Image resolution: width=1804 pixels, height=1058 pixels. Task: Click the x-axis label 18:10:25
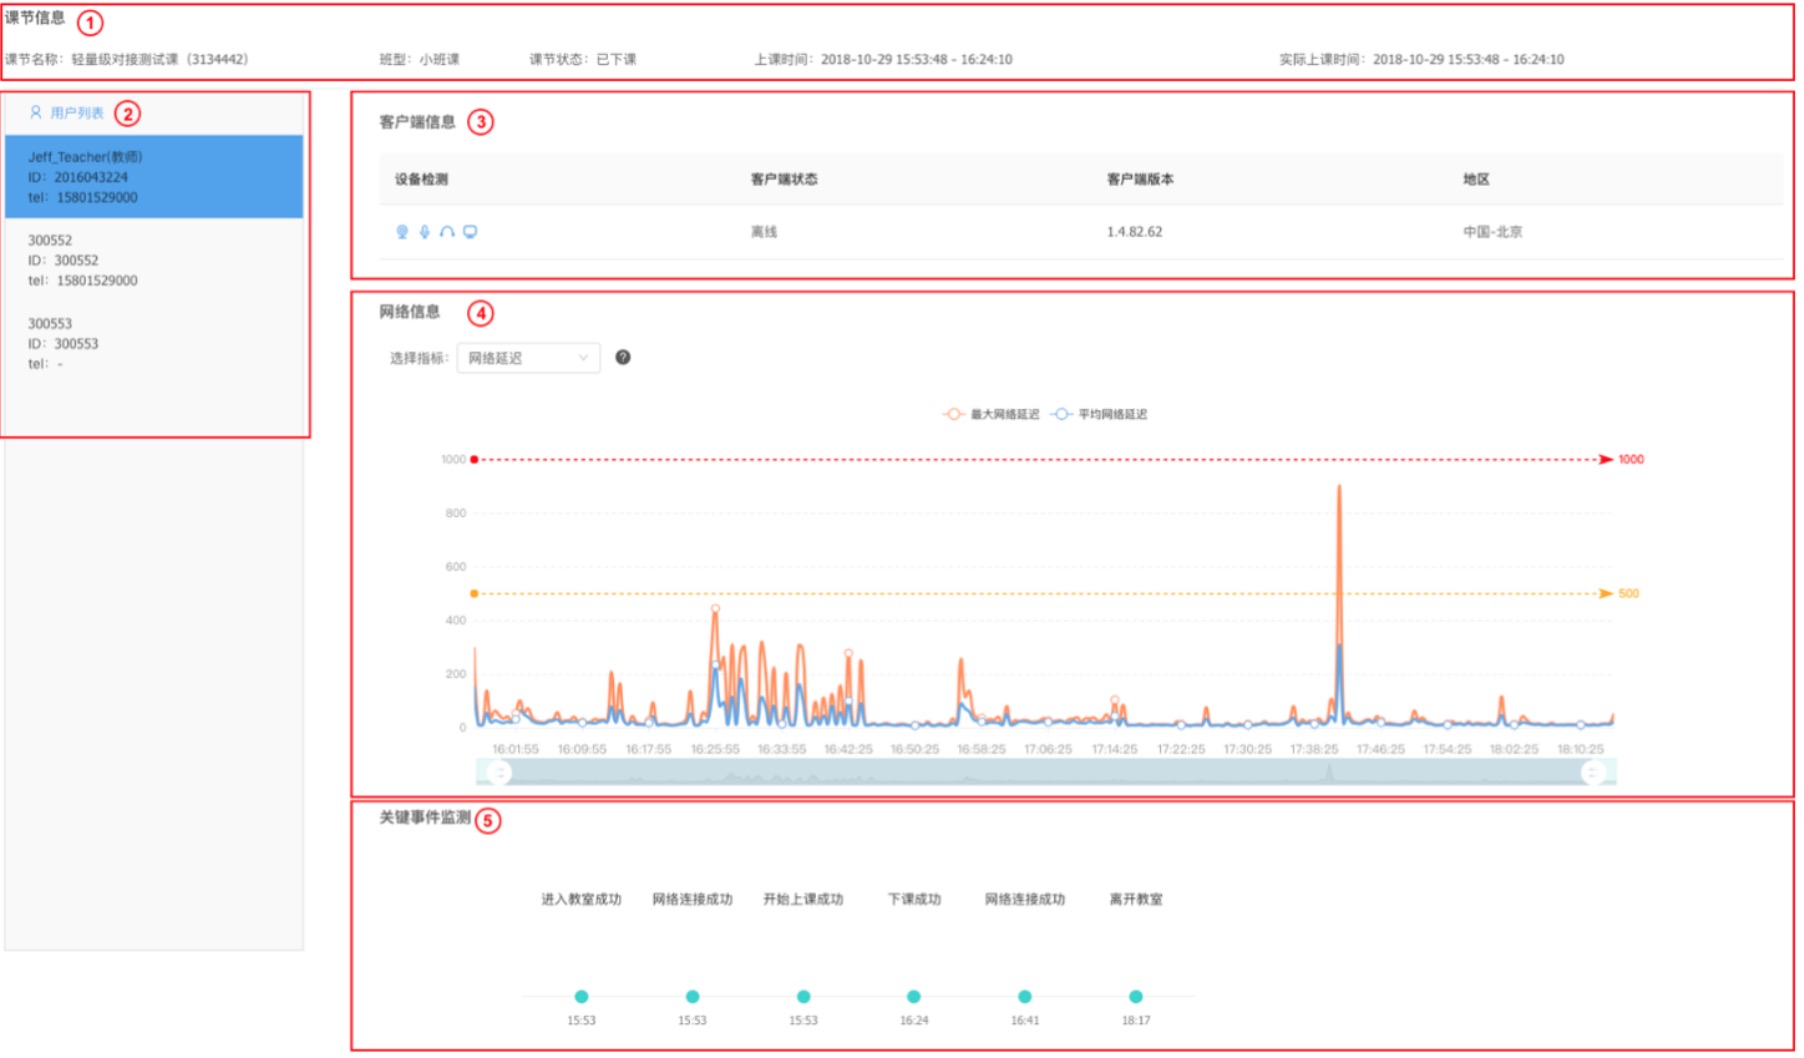(1580, 749)
